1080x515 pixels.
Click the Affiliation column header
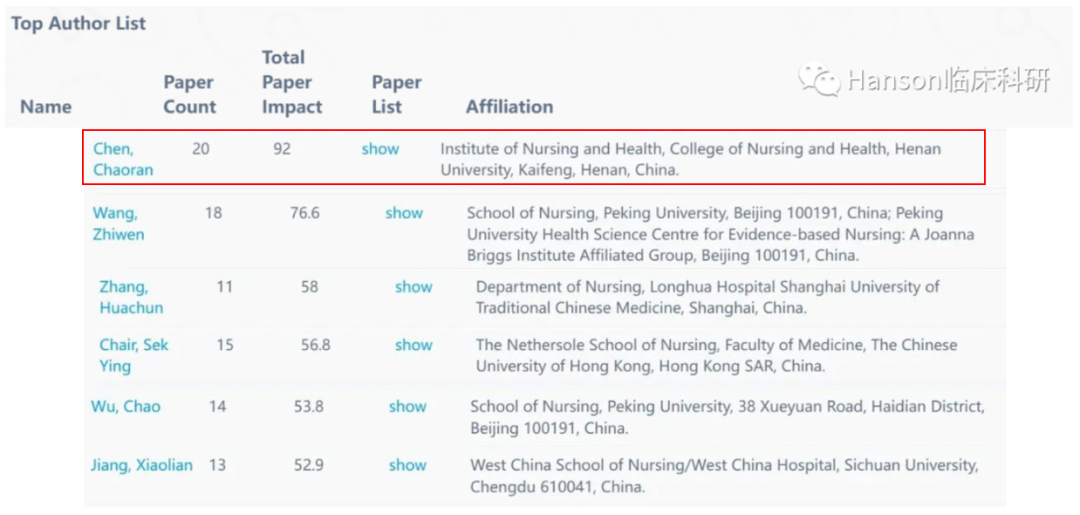pyautogui.click(x=510, y=107)
